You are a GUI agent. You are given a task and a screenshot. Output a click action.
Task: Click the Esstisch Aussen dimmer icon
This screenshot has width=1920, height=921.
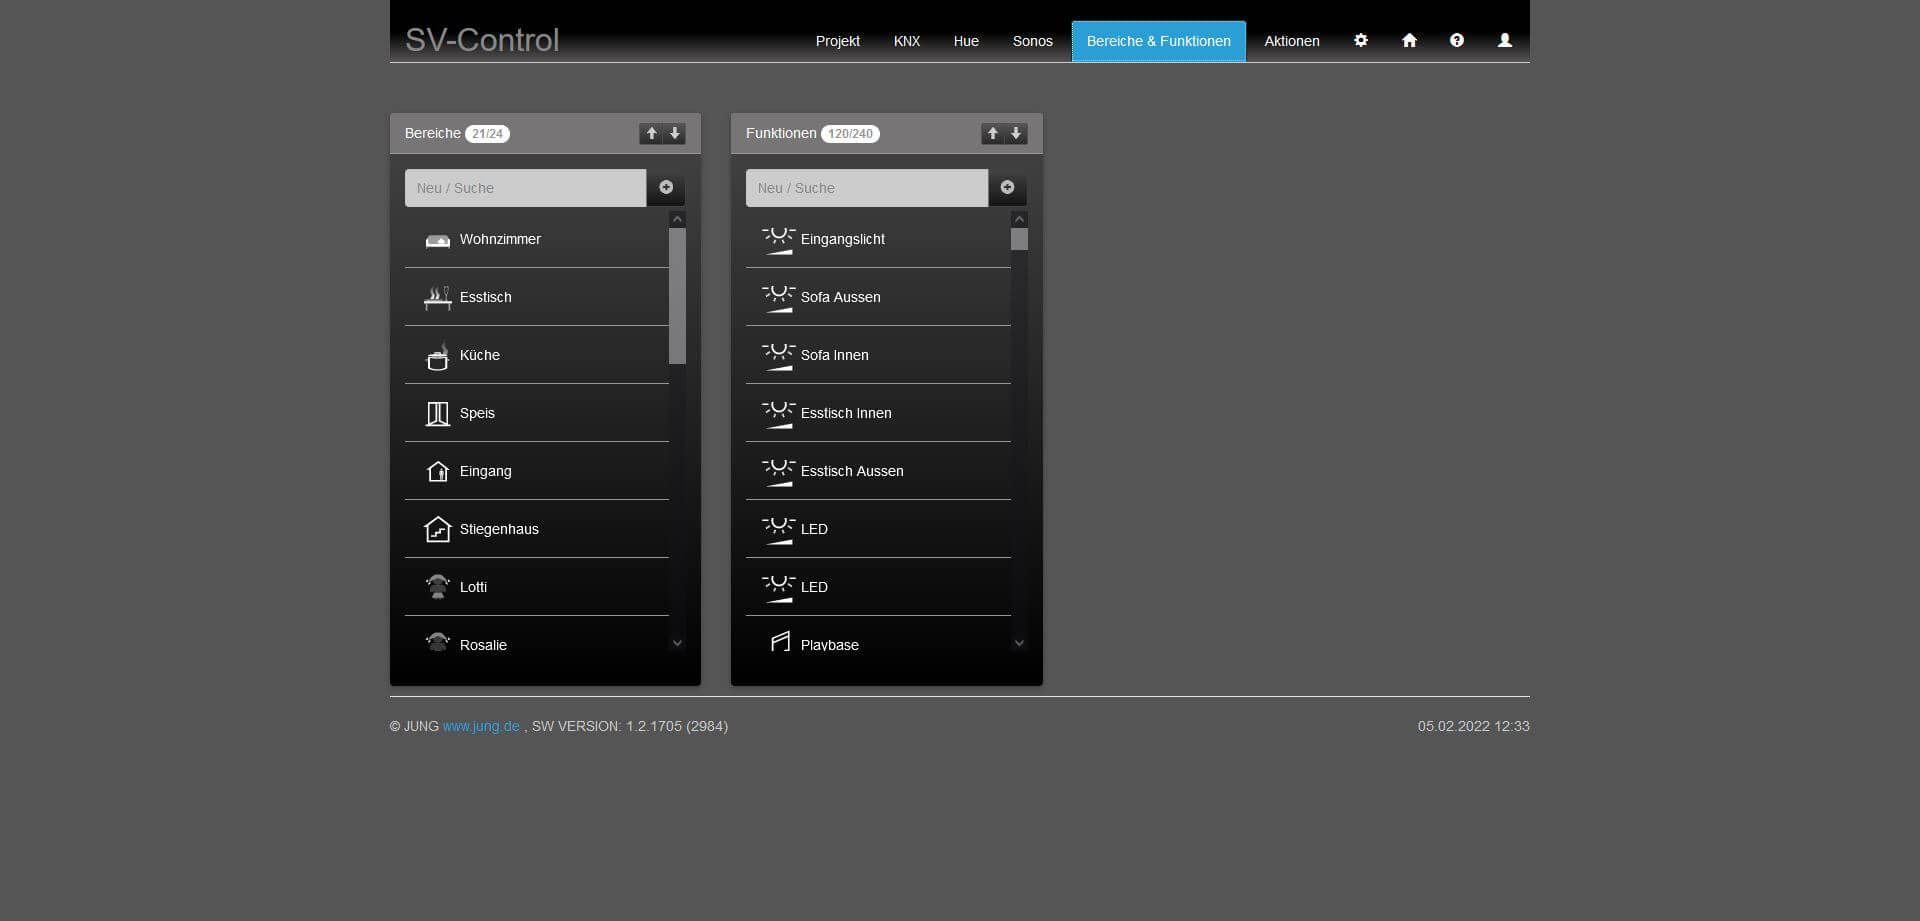pyautogui.click(x=778, y=472)
